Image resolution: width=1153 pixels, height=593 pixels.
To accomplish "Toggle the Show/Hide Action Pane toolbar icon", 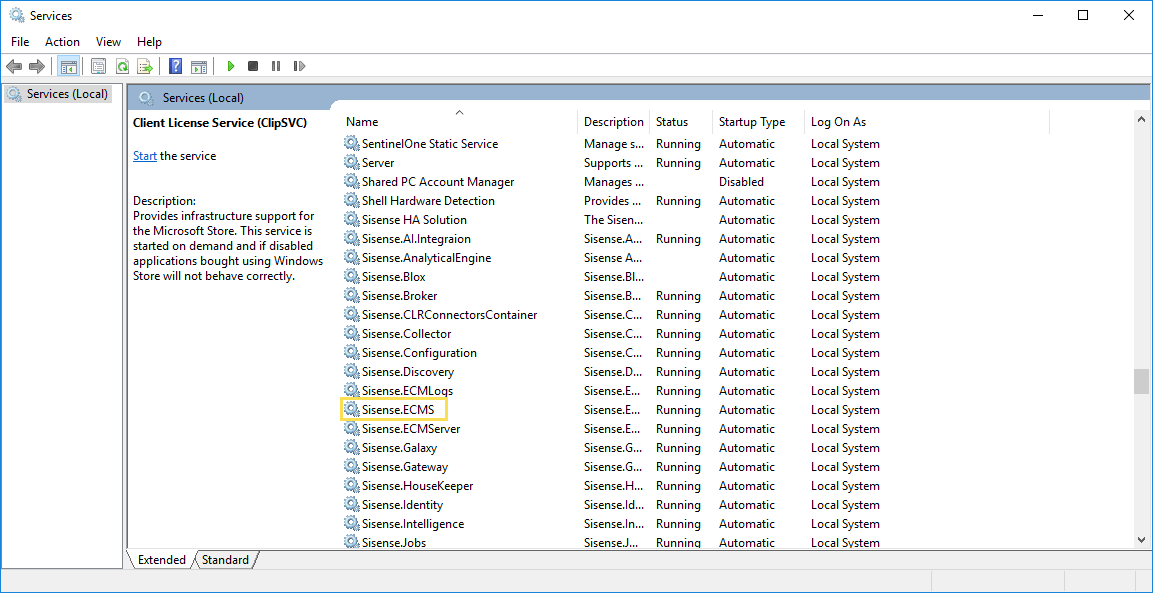I will tap(199, 66).
